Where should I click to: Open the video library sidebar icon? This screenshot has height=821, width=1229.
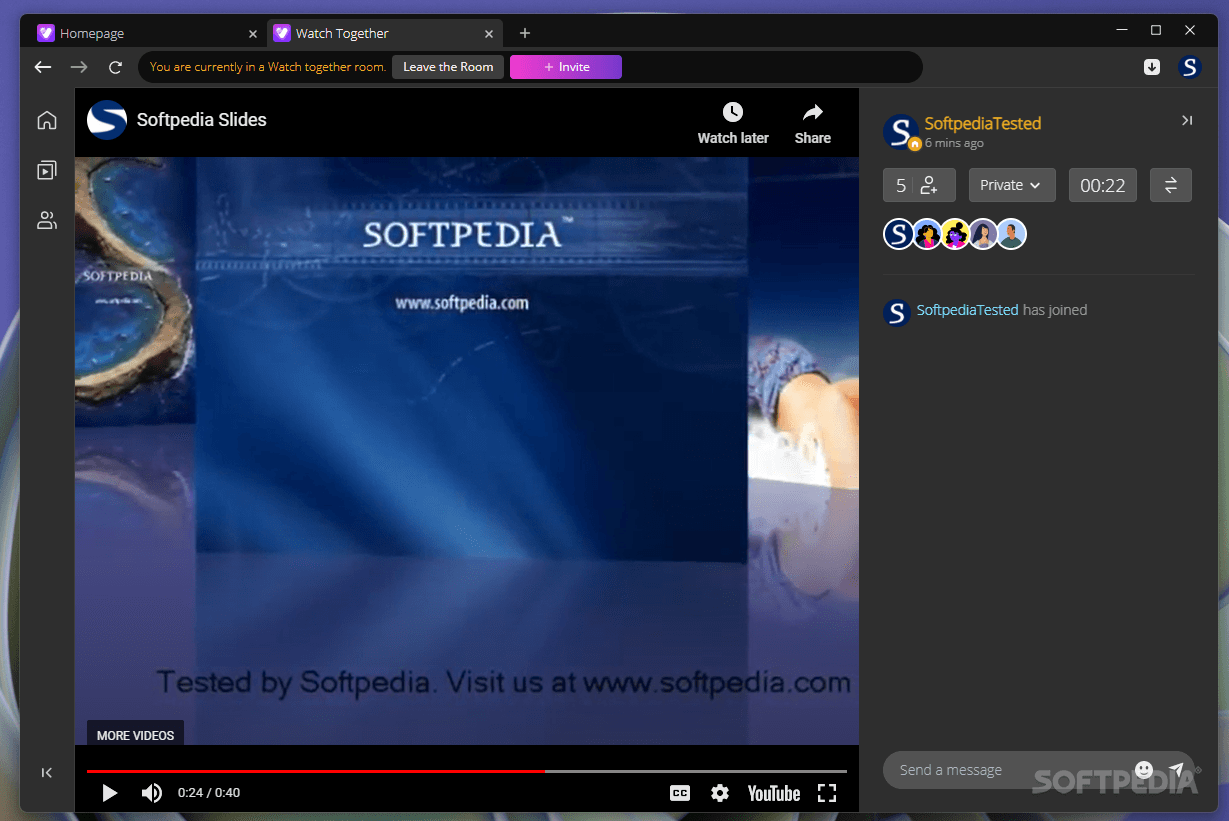(x=47, y=171)
